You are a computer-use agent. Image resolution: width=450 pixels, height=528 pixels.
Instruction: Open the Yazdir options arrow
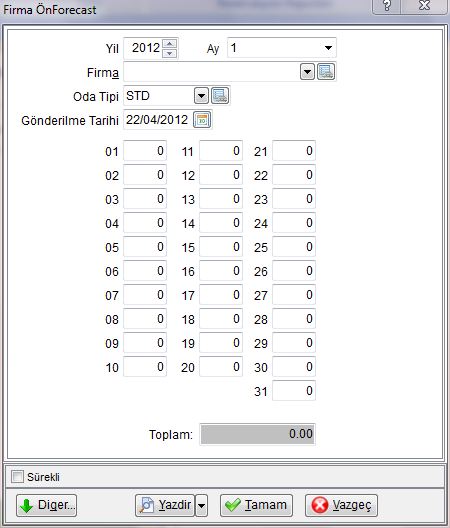[201, 505]
